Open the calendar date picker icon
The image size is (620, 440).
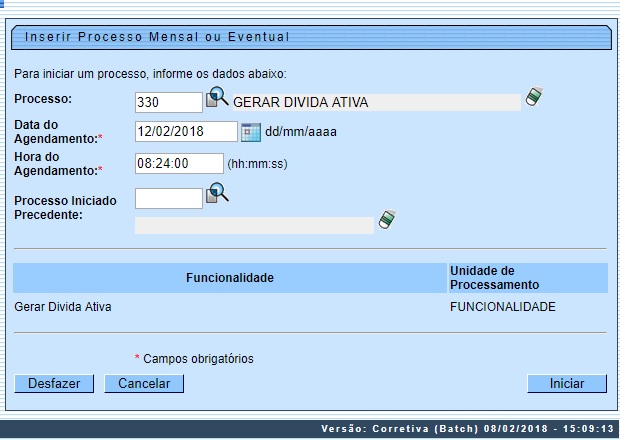click(x=251, y=132)
